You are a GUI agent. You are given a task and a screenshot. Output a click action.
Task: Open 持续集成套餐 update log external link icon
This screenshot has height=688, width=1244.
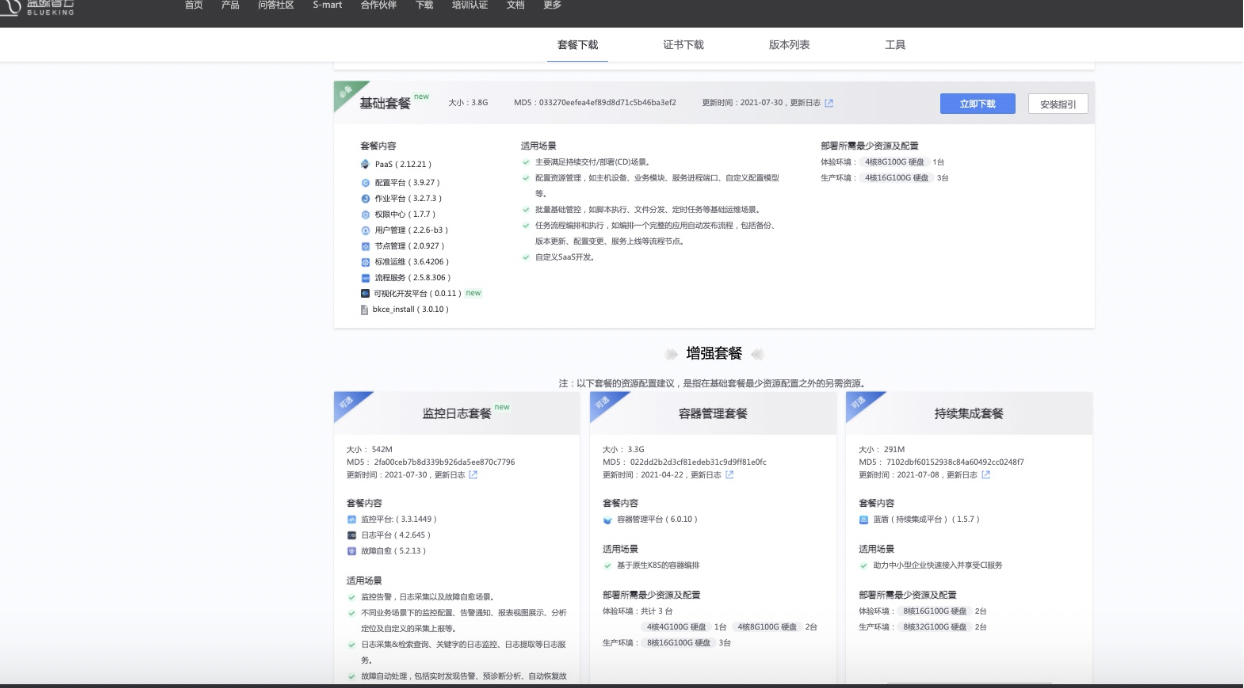point(985,475)
